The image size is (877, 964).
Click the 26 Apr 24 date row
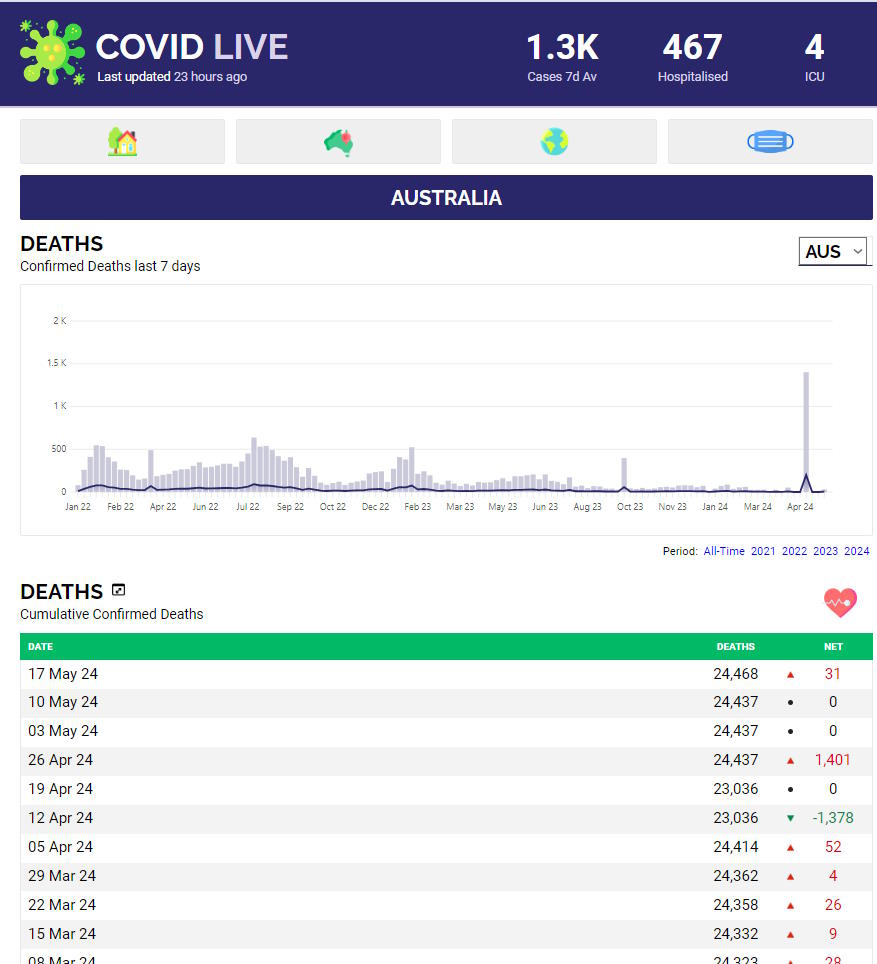(60, 760)
